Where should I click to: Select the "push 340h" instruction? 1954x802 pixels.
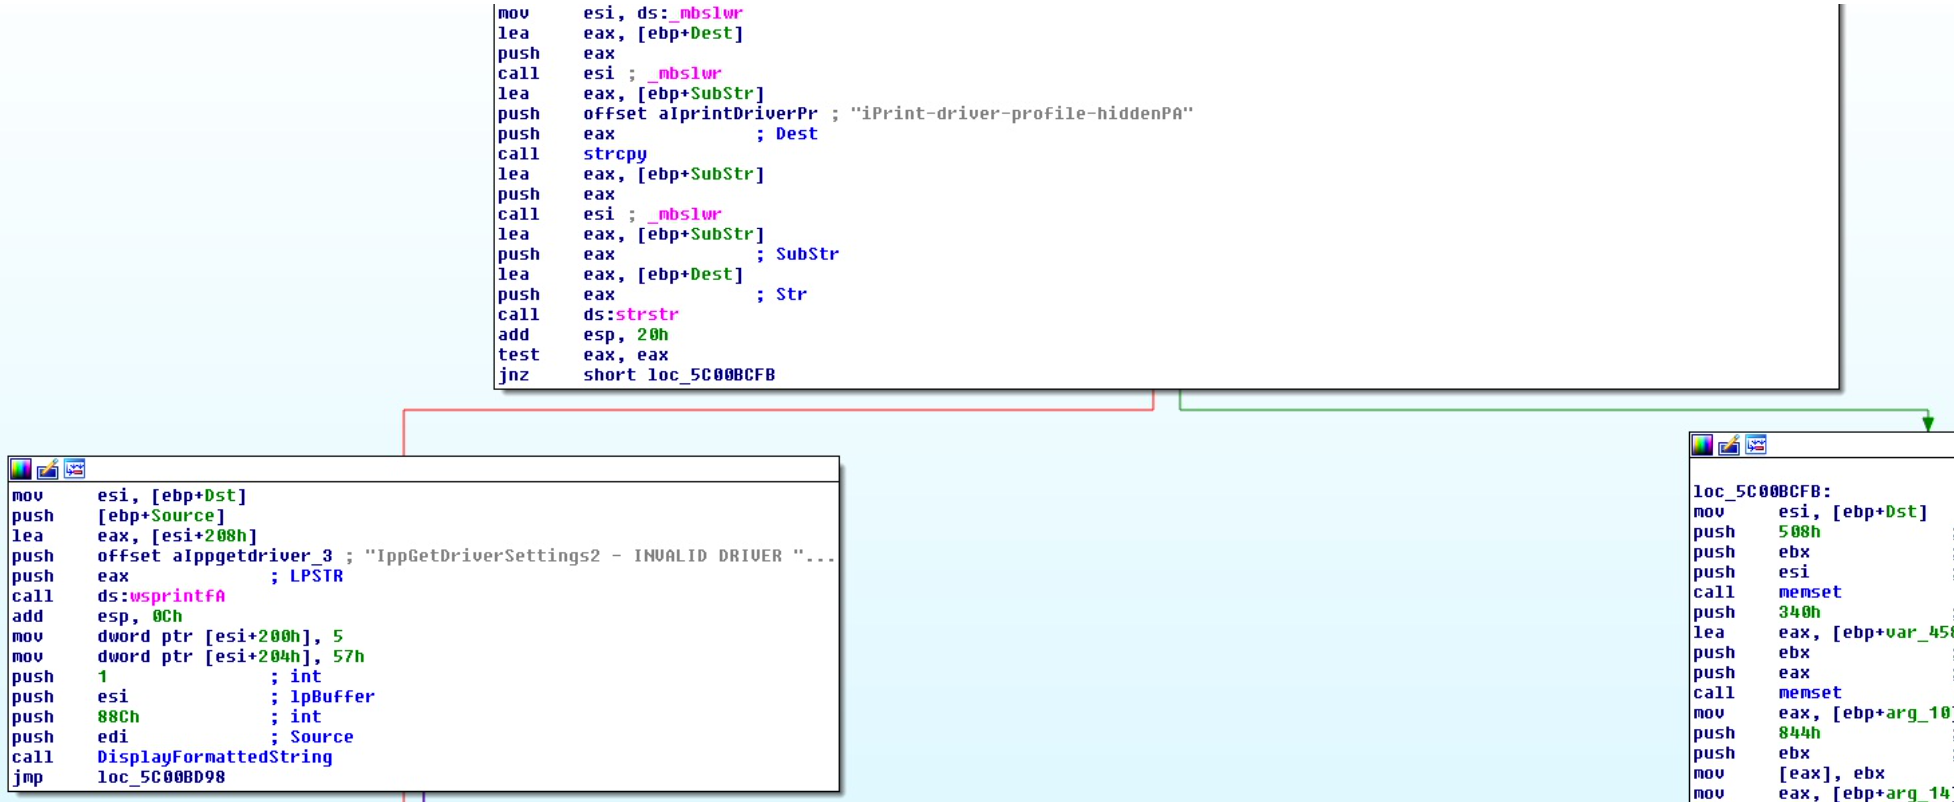coord(1756,612)
